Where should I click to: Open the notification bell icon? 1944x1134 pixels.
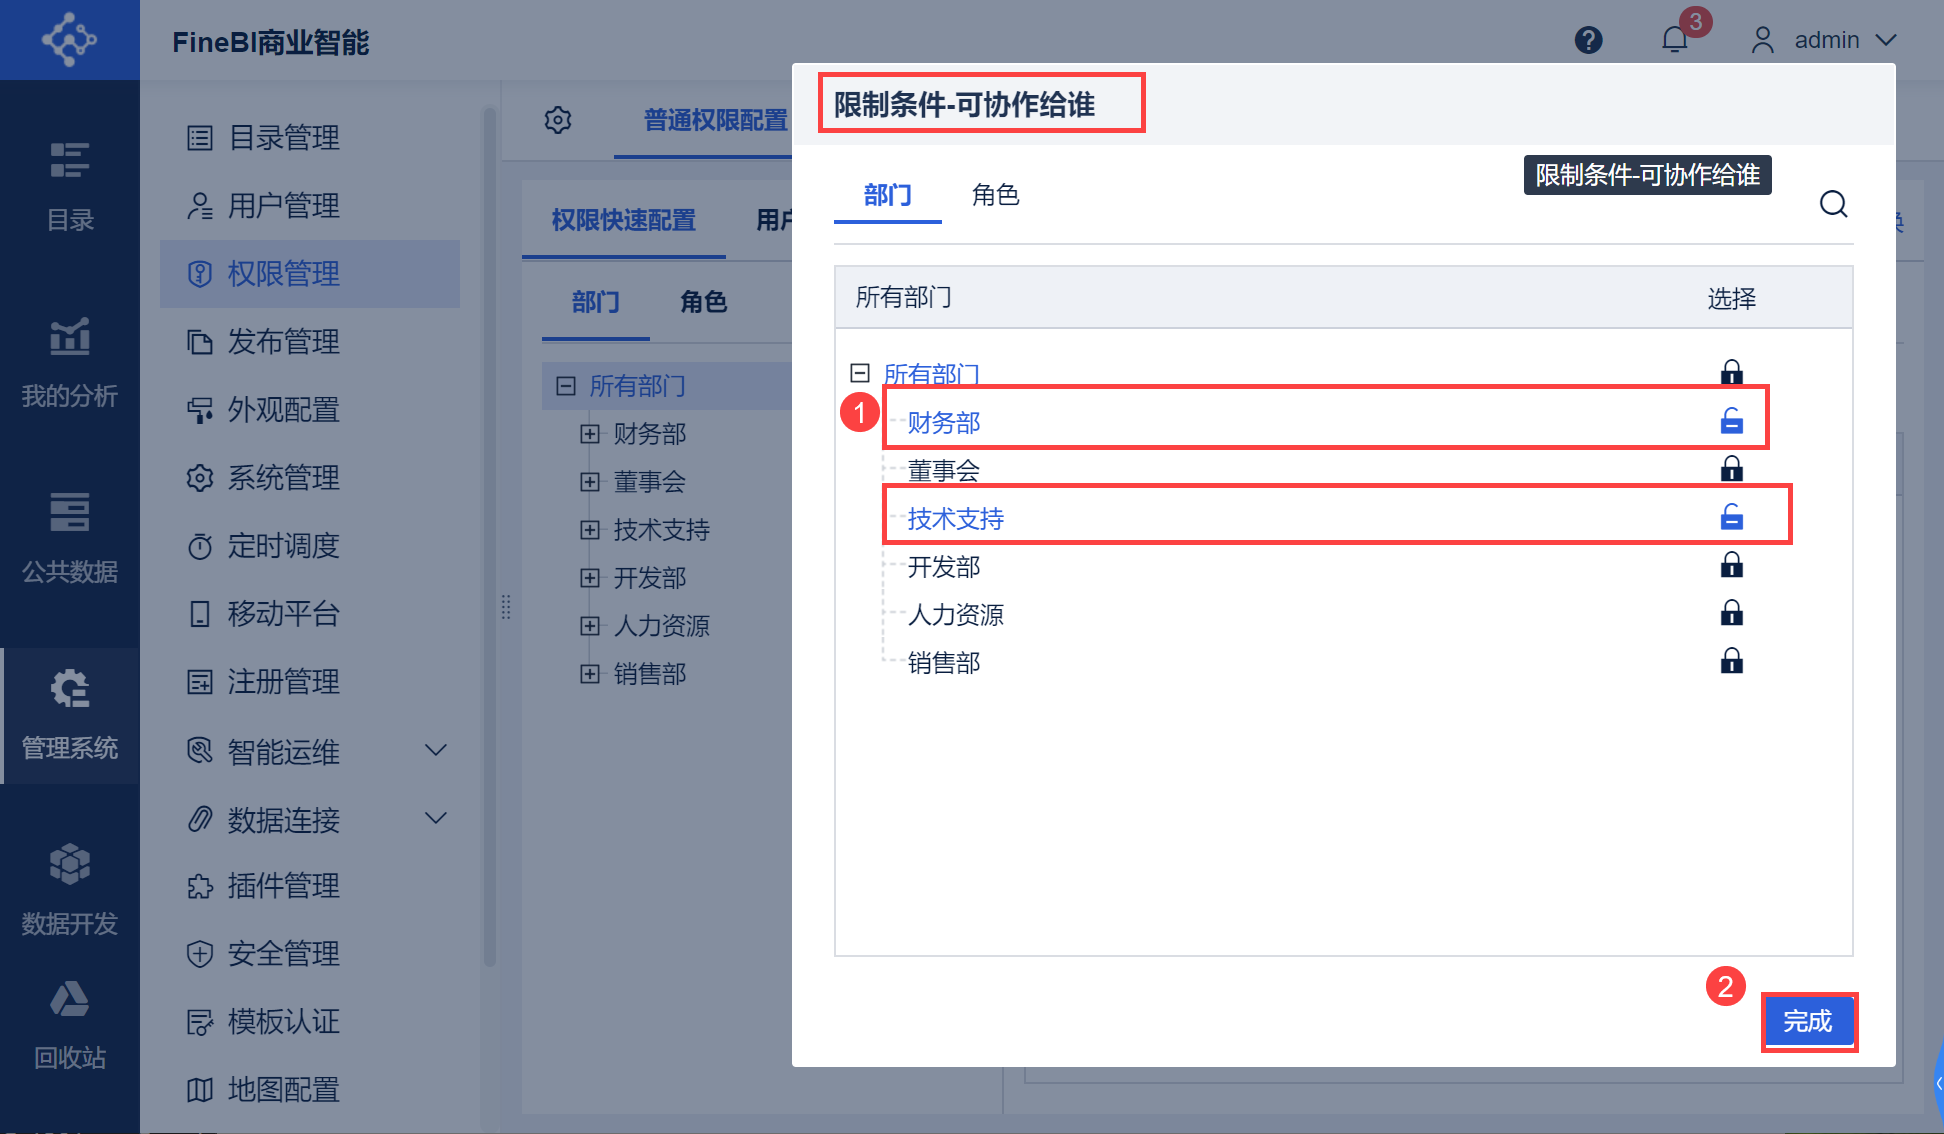(x=1675, y=40)
